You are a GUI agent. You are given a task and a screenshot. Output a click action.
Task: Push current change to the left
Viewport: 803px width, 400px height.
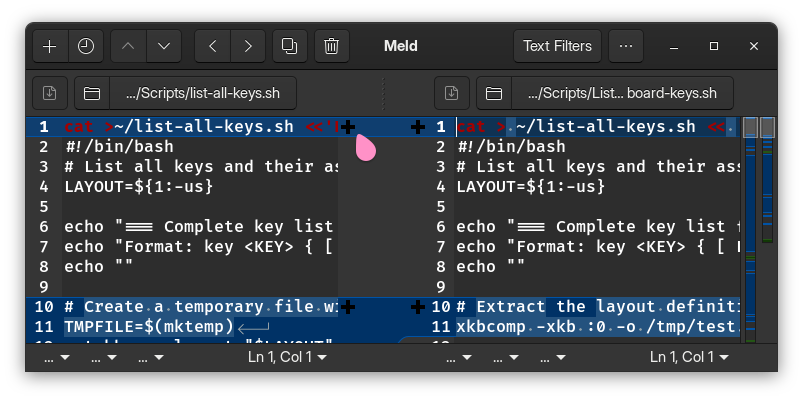tap(212, 46)
